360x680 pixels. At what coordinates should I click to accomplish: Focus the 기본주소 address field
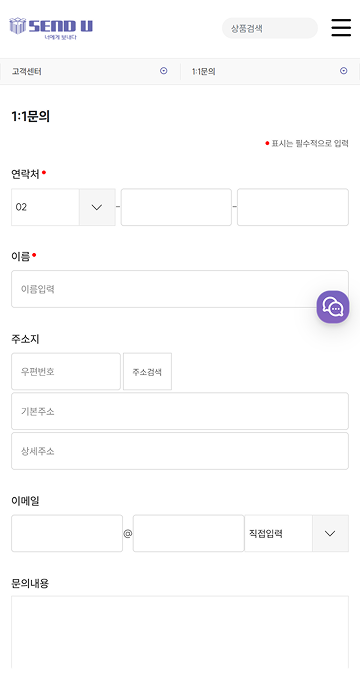pos(180,411)
